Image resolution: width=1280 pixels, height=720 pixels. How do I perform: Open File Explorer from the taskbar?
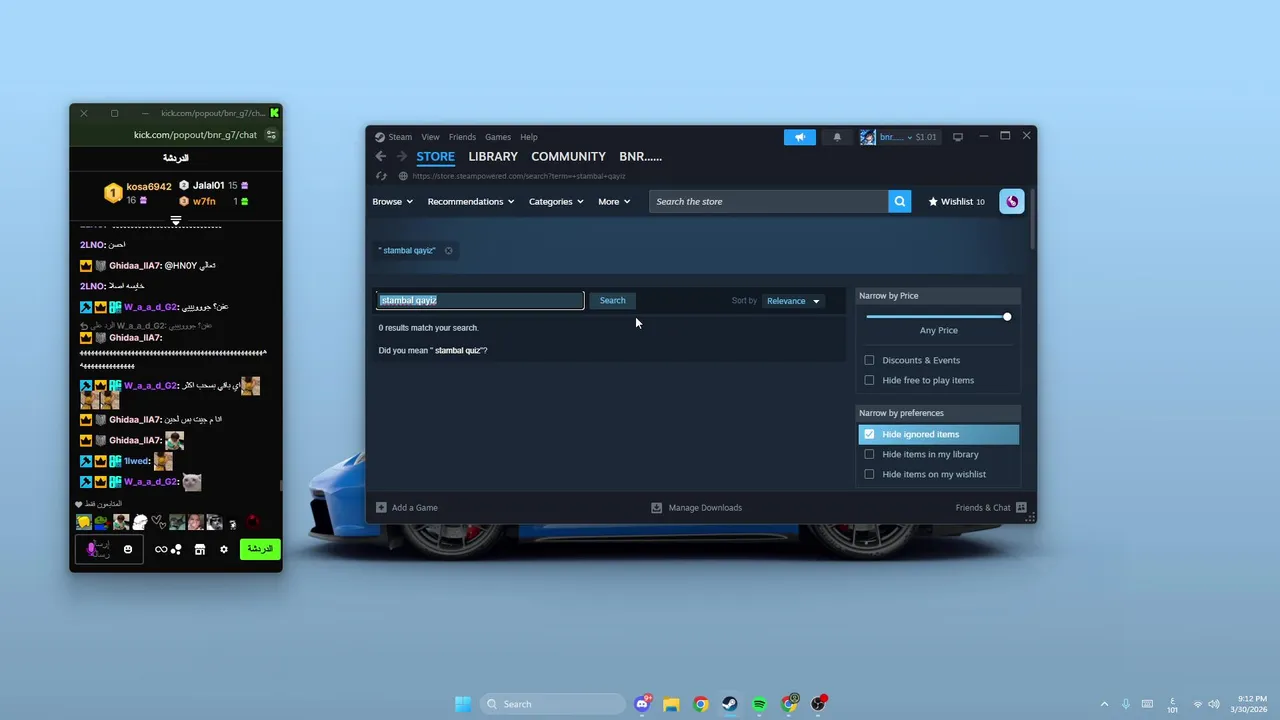(x=671, y=704)
